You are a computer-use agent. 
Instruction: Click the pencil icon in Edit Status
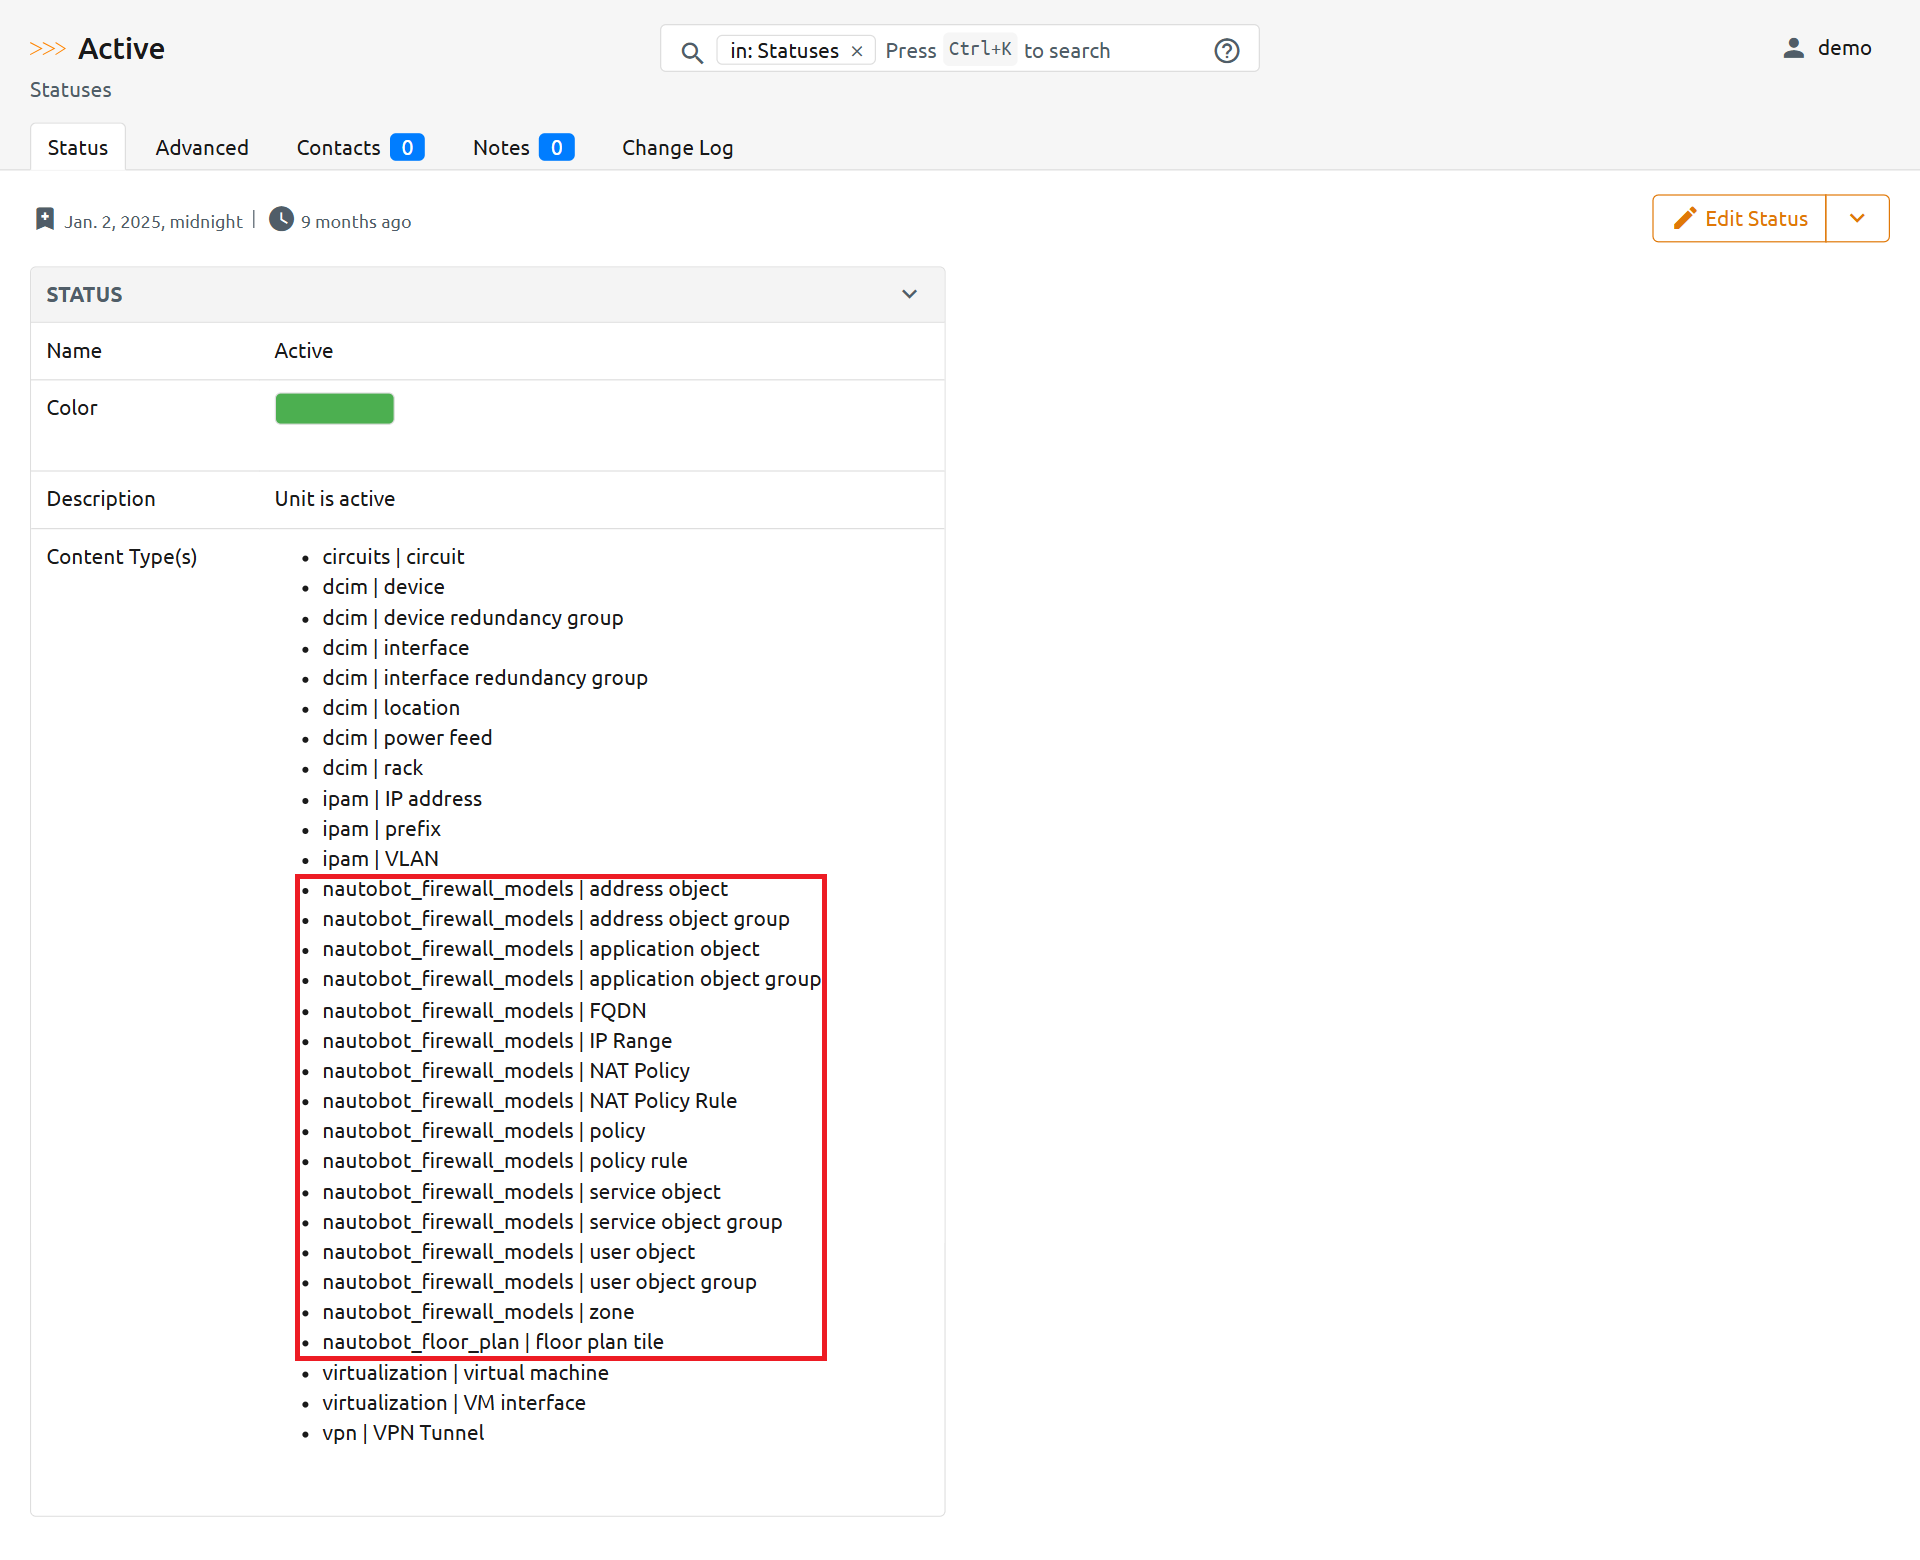[x=1685, y=218]
